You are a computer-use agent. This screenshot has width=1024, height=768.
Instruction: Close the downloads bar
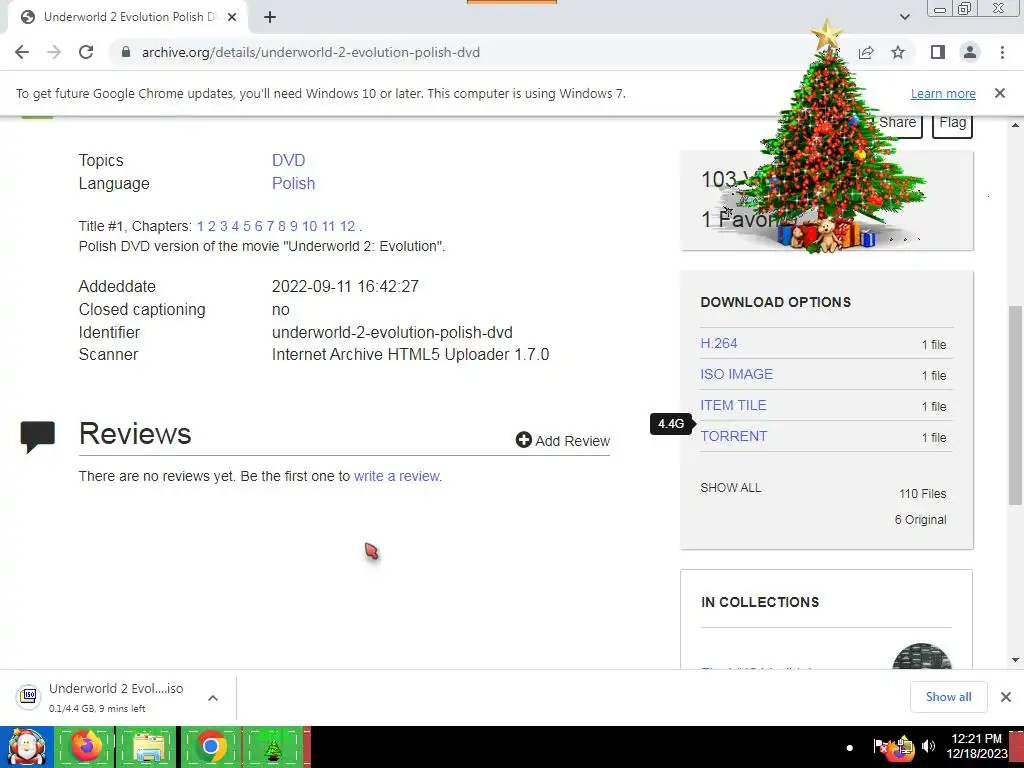tap(1006, 697)
